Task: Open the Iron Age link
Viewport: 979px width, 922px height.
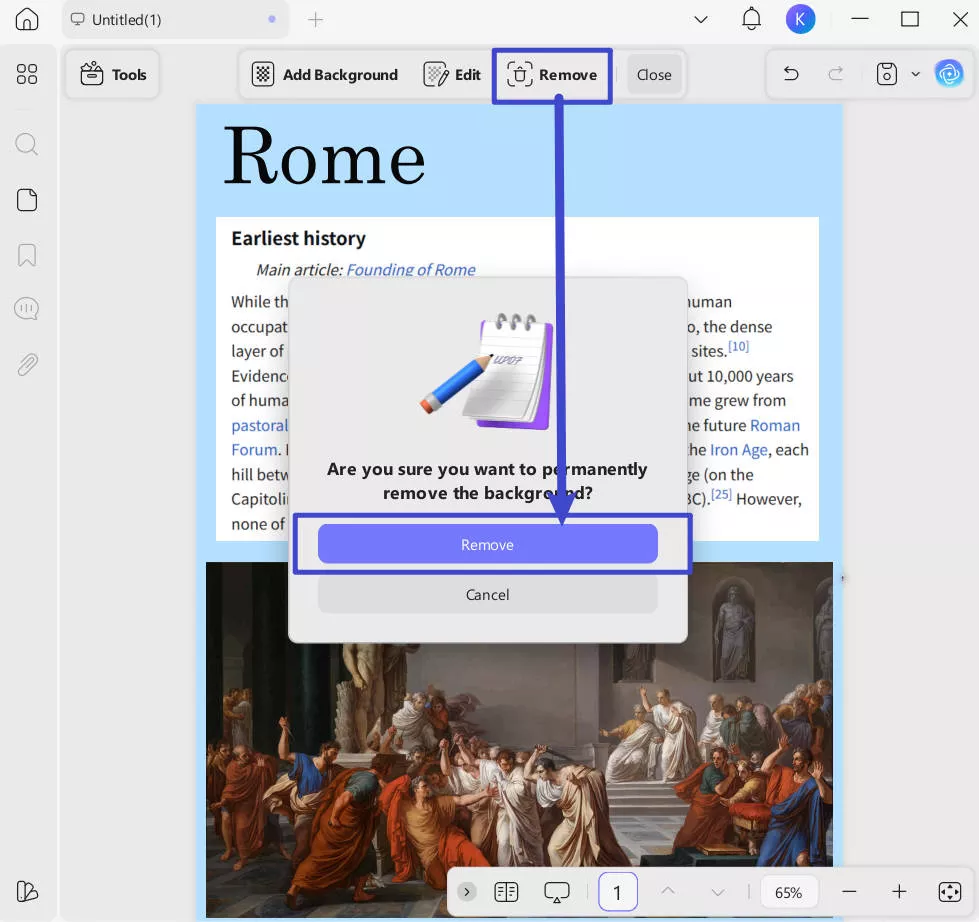Action: tap(739, 450)
